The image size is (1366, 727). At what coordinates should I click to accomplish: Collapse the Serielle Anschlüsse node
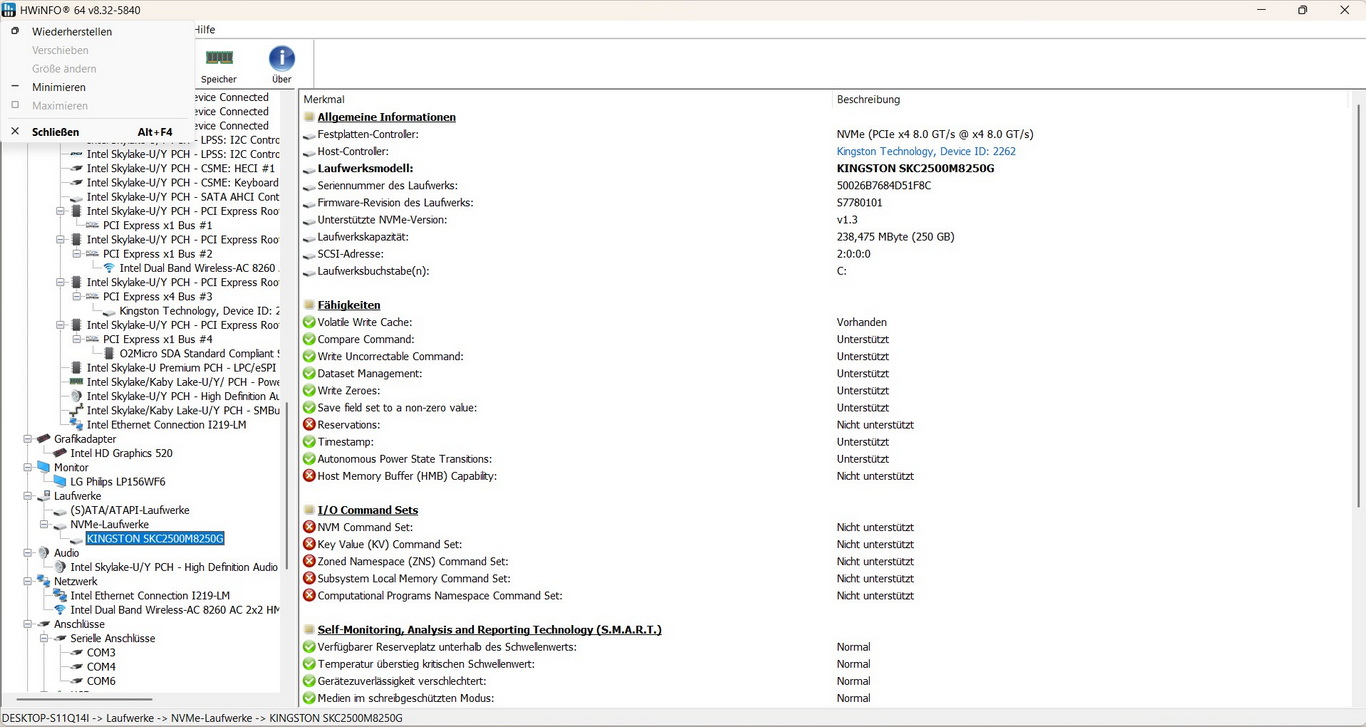coord(44,638)
